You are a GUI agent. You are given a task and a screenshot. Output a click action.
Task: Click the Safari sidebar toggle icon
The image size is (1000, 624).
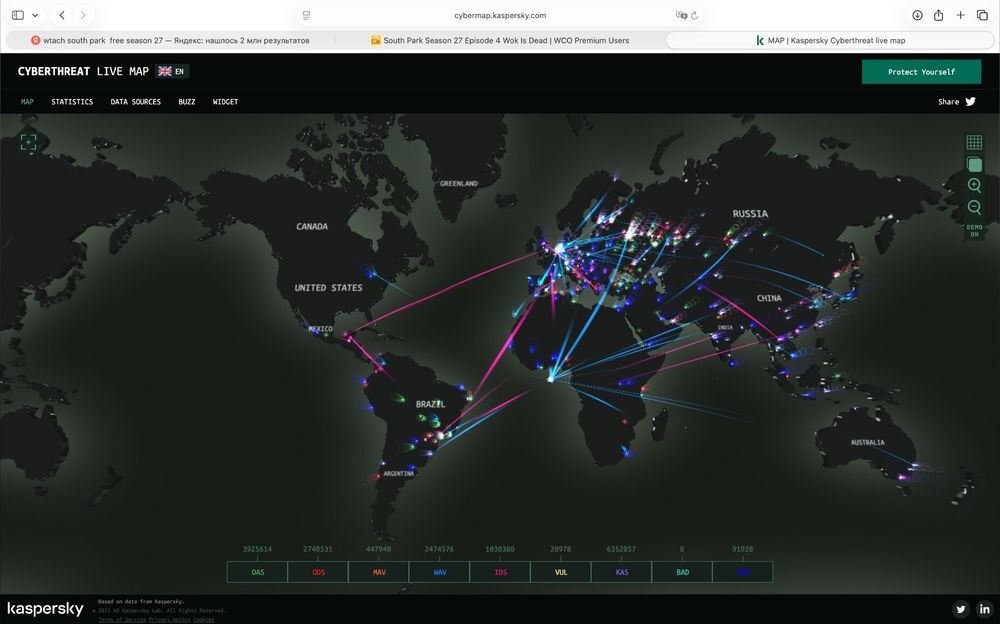(18, 15)
